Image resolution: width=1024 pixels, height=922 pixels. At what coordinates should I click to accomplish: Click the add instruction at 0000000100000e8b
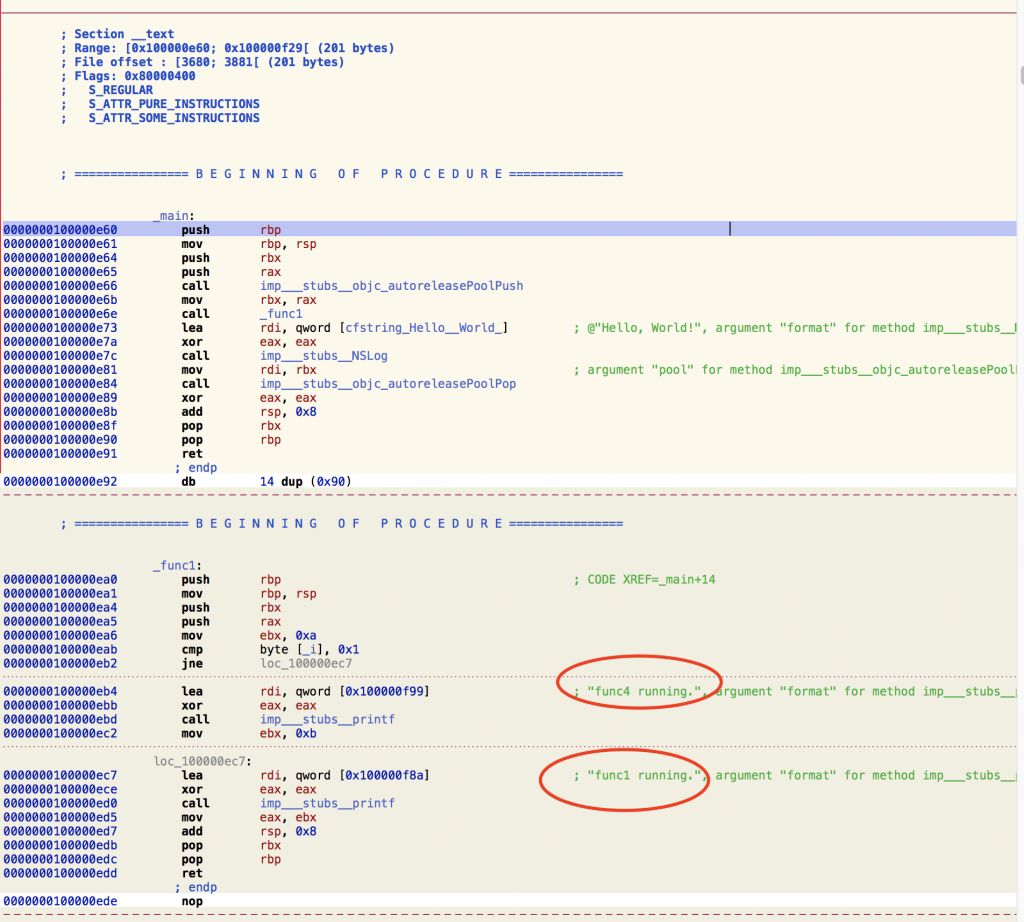[192, 411]
